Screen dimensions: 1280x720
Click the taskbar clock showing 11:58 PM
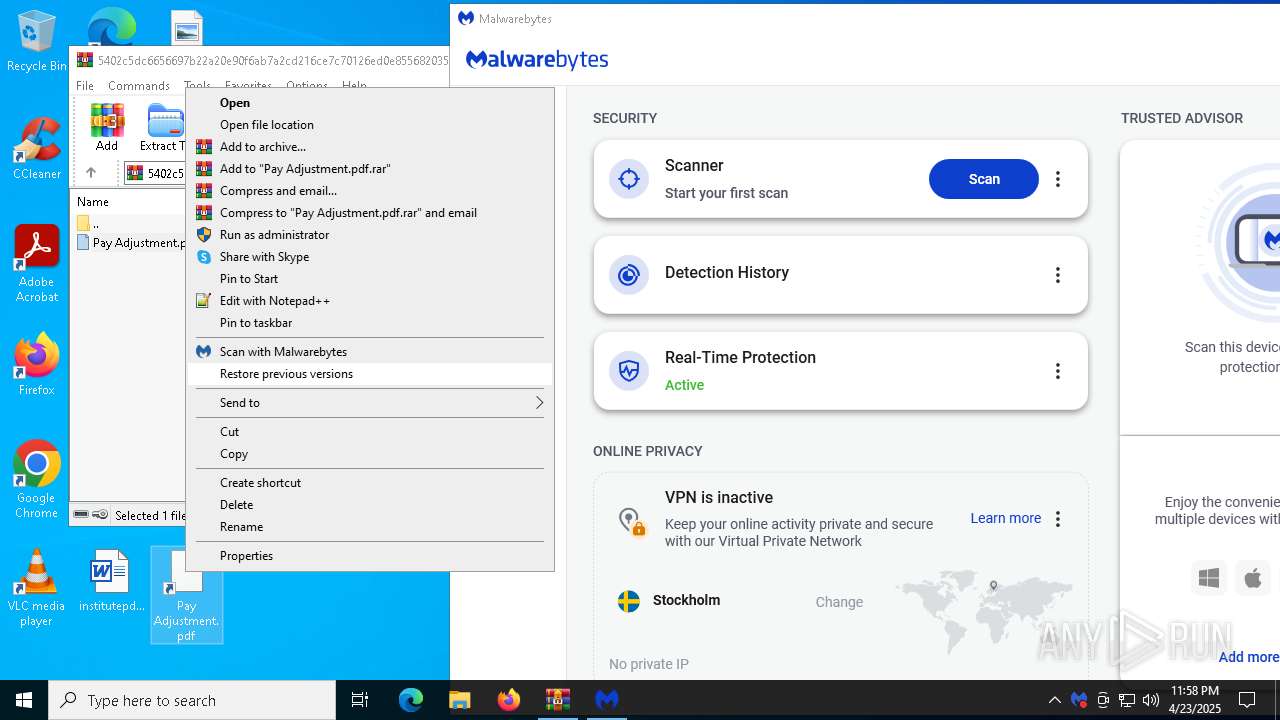(x=1195, y=700)
